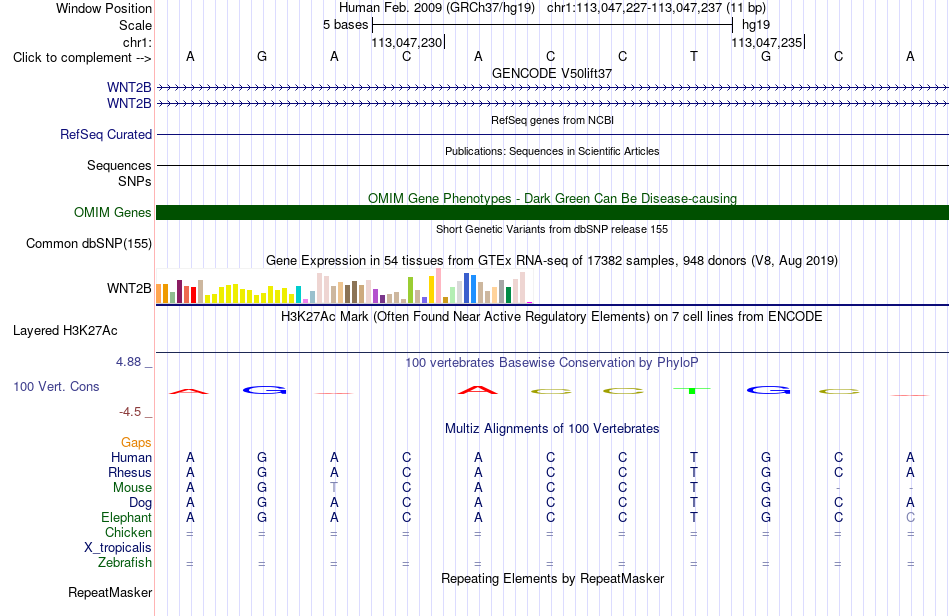950x616 pixels.
Task: Click the 'RefSeq Curated' track label
Action: pos(105,134)
